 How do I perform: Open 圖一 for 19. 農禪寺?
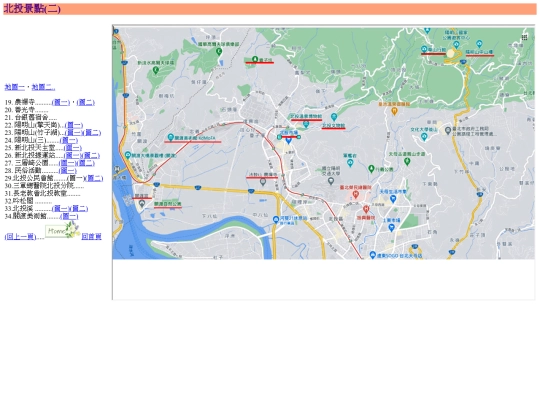pos(61,102)
